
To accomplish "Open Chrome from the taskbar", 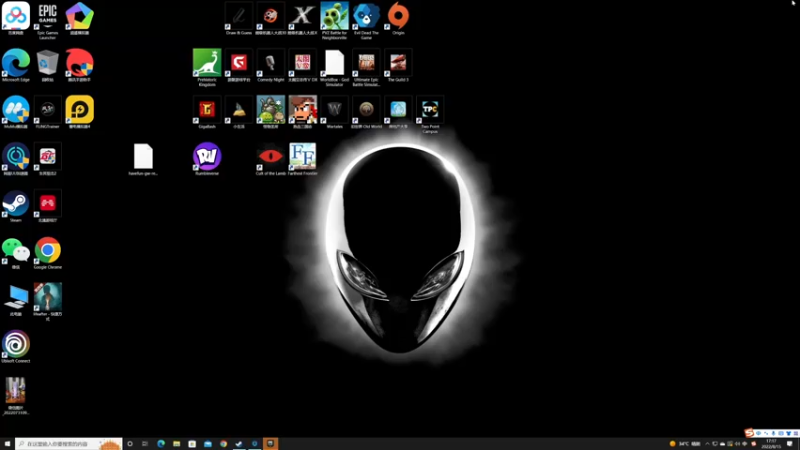I will click(223, 444).
